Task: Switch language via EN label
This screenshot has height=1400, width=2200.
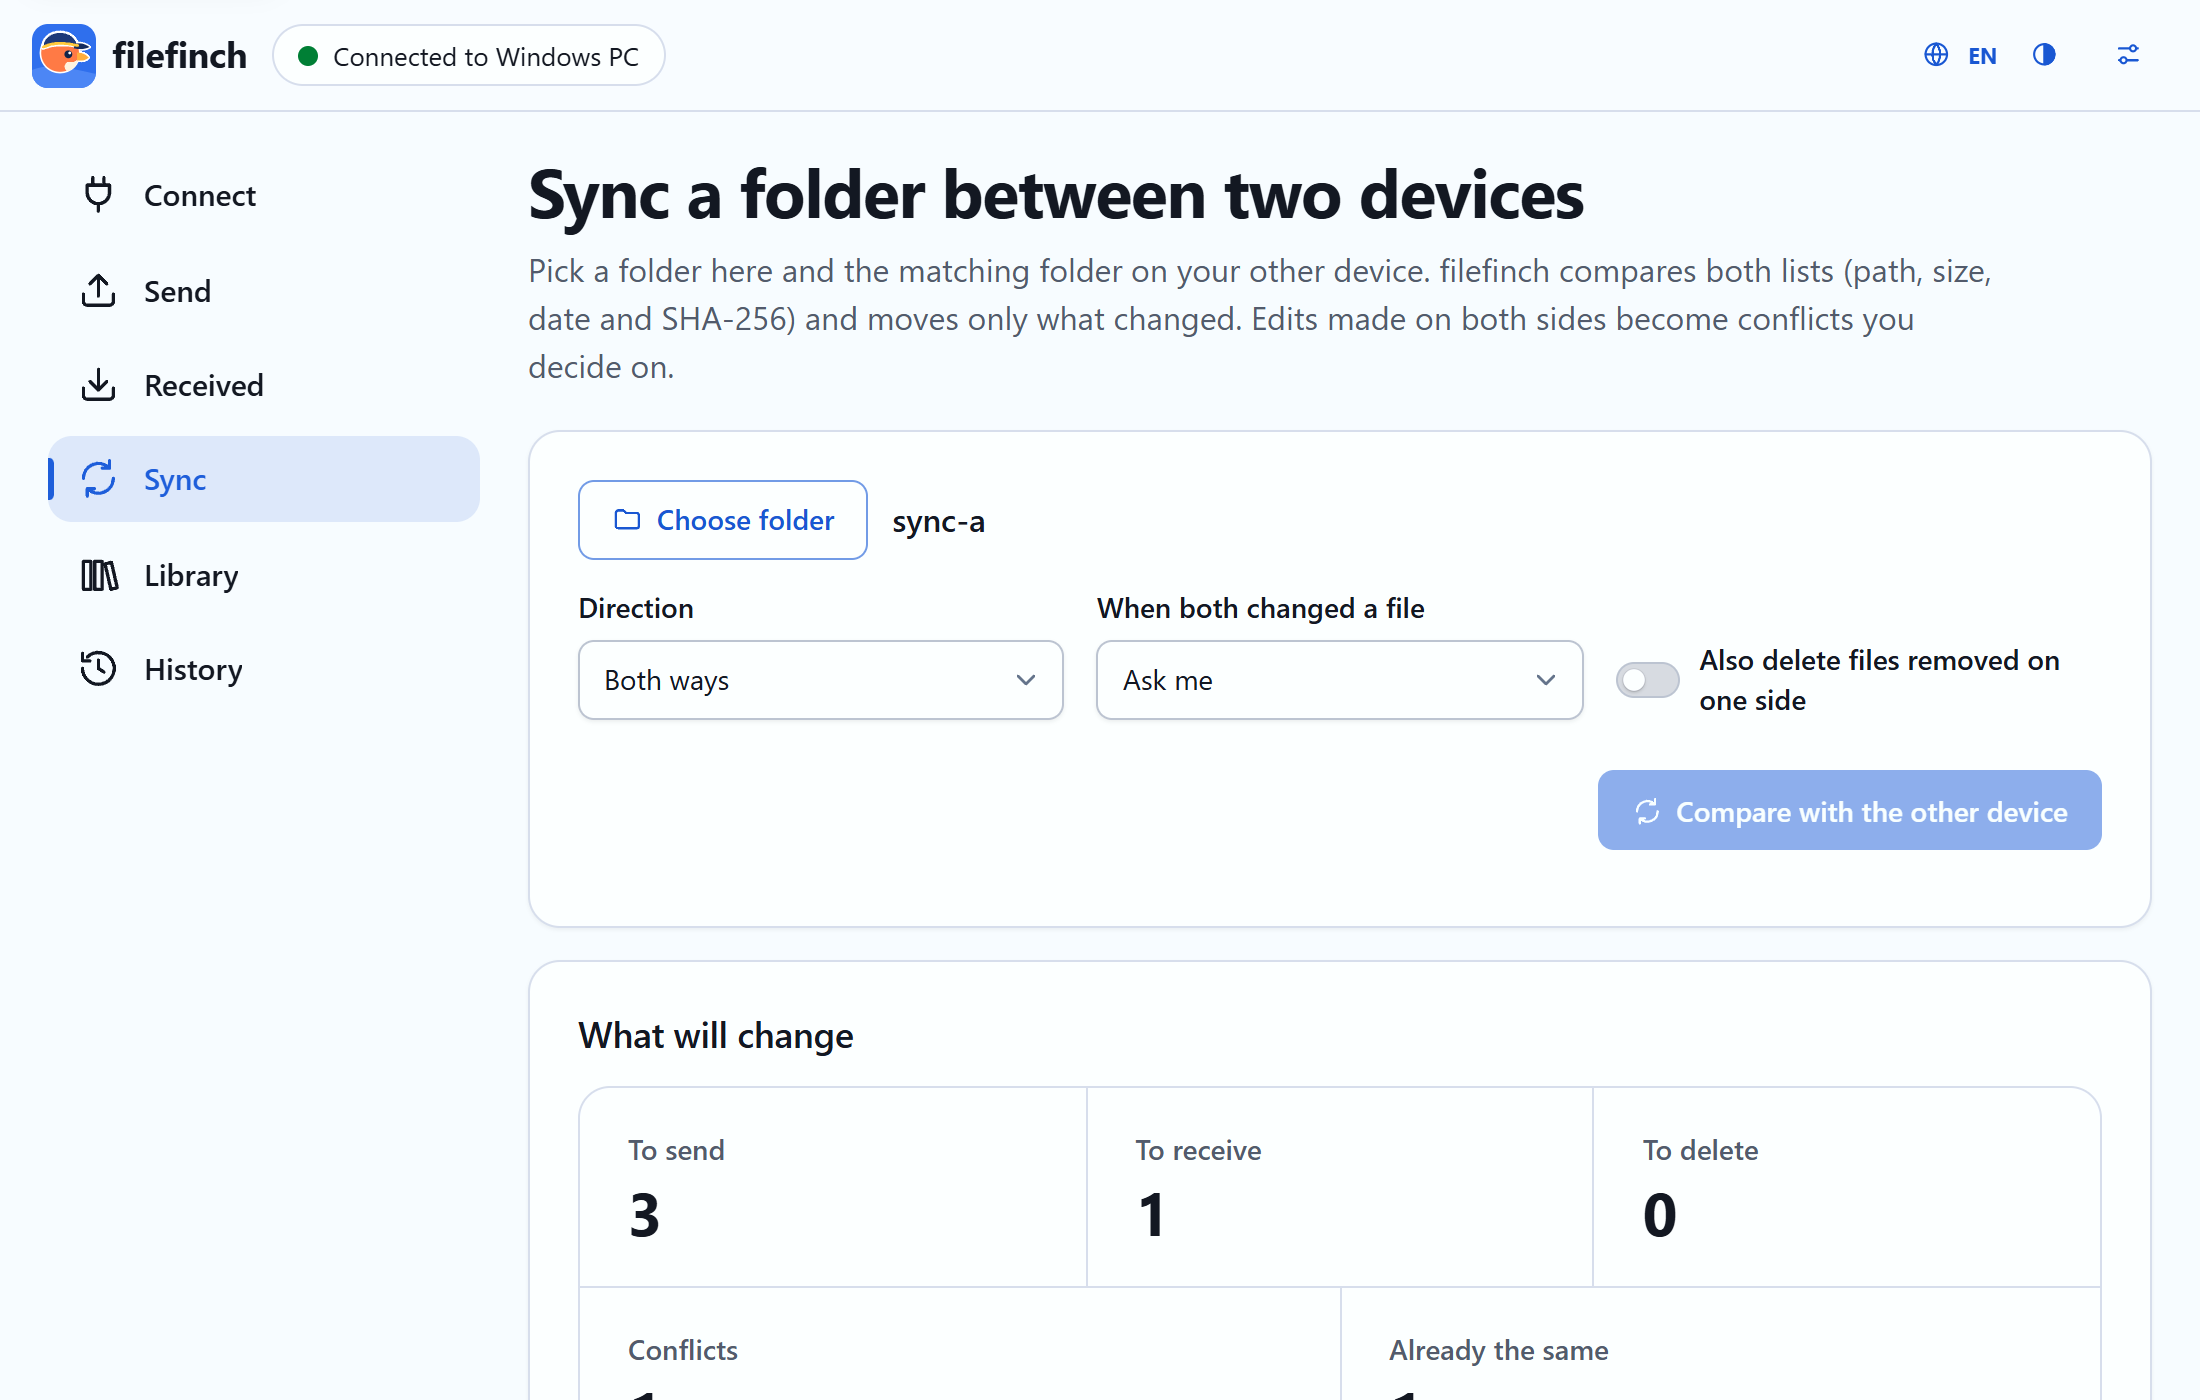Action: tap(1982, 56)
